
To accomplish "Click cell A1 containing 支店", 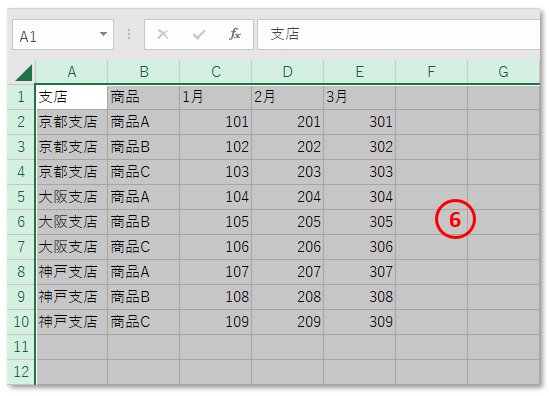I will [71, 97].
